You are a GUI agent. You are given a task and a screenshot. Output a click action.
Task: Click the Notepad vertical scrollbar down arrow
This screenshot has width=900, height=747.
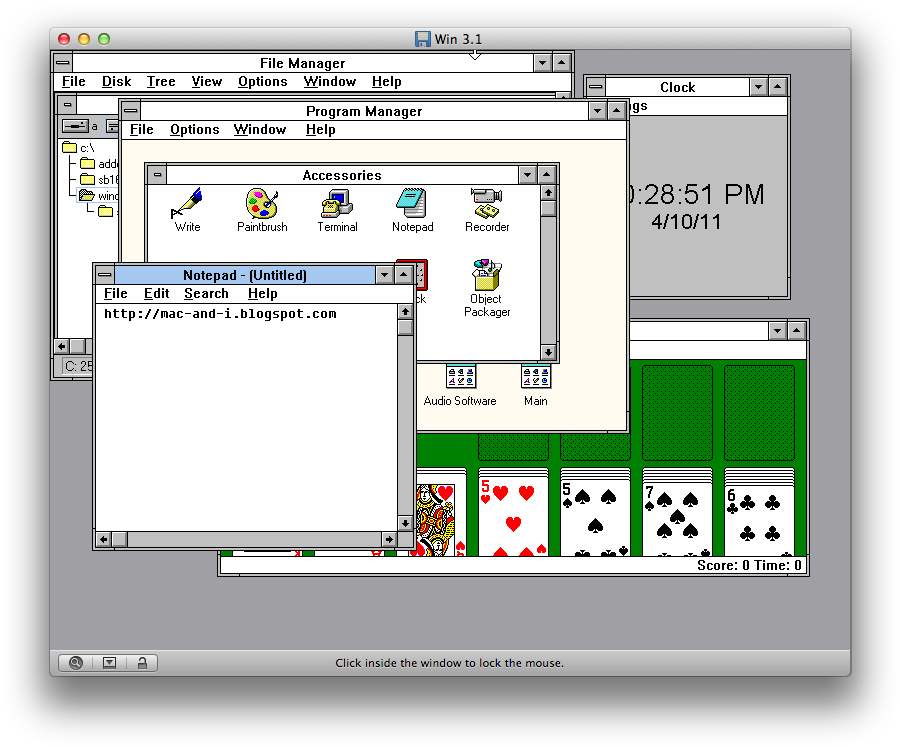point(405,523)
